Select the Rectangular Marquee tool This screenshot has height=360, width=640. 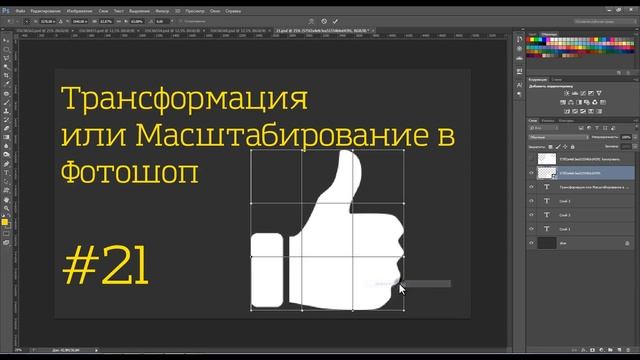[x=6, y=49]
